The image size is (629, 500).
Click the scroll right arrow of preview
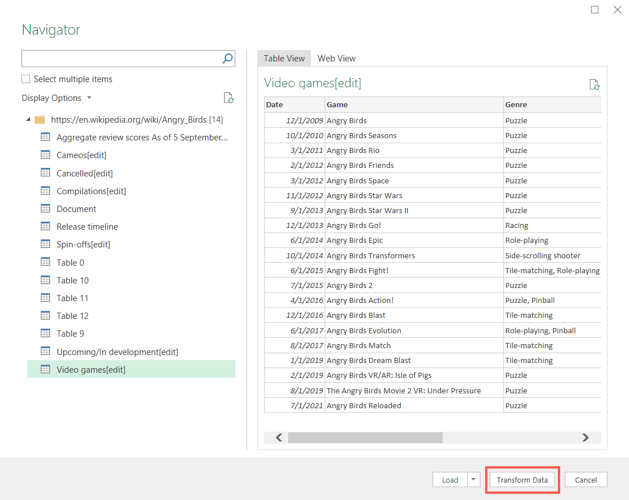[x=586, y=437]
